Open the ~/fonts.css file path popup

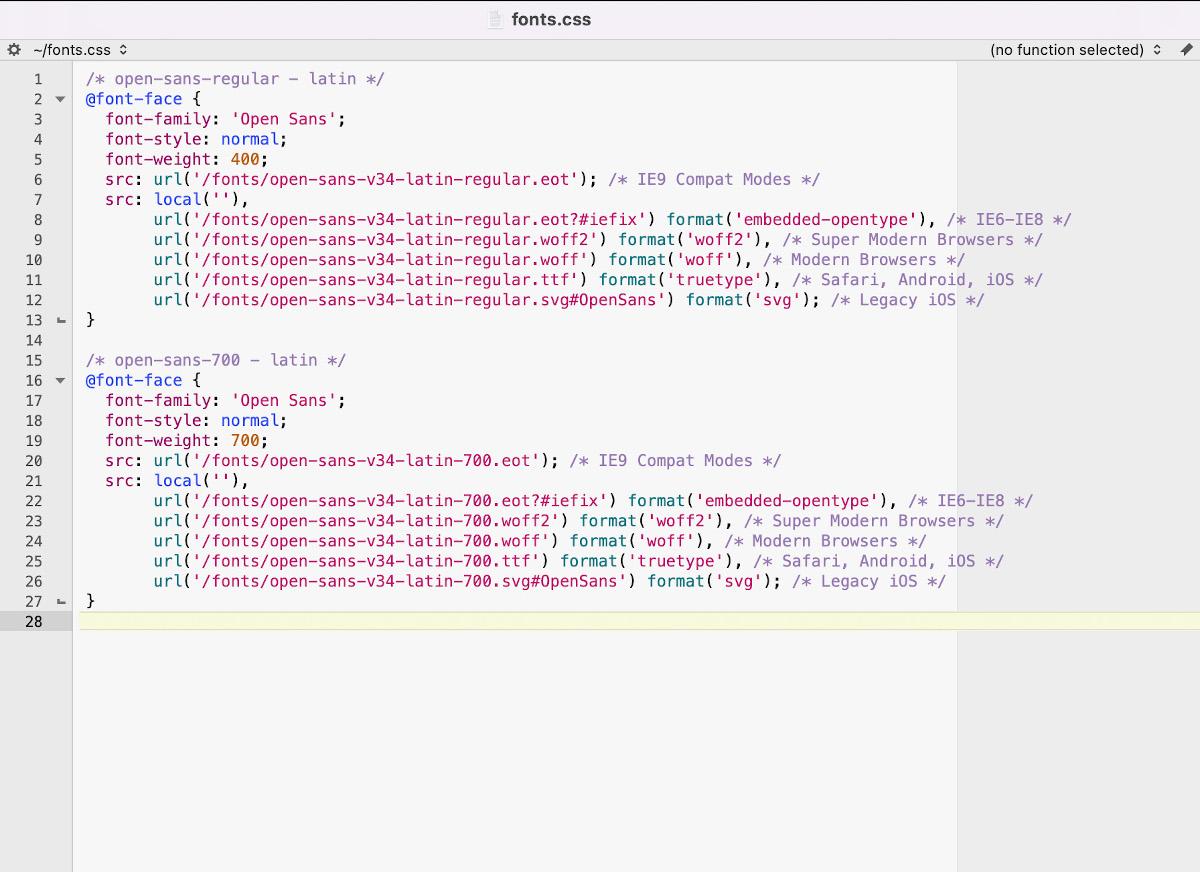(x=80, y=49)
